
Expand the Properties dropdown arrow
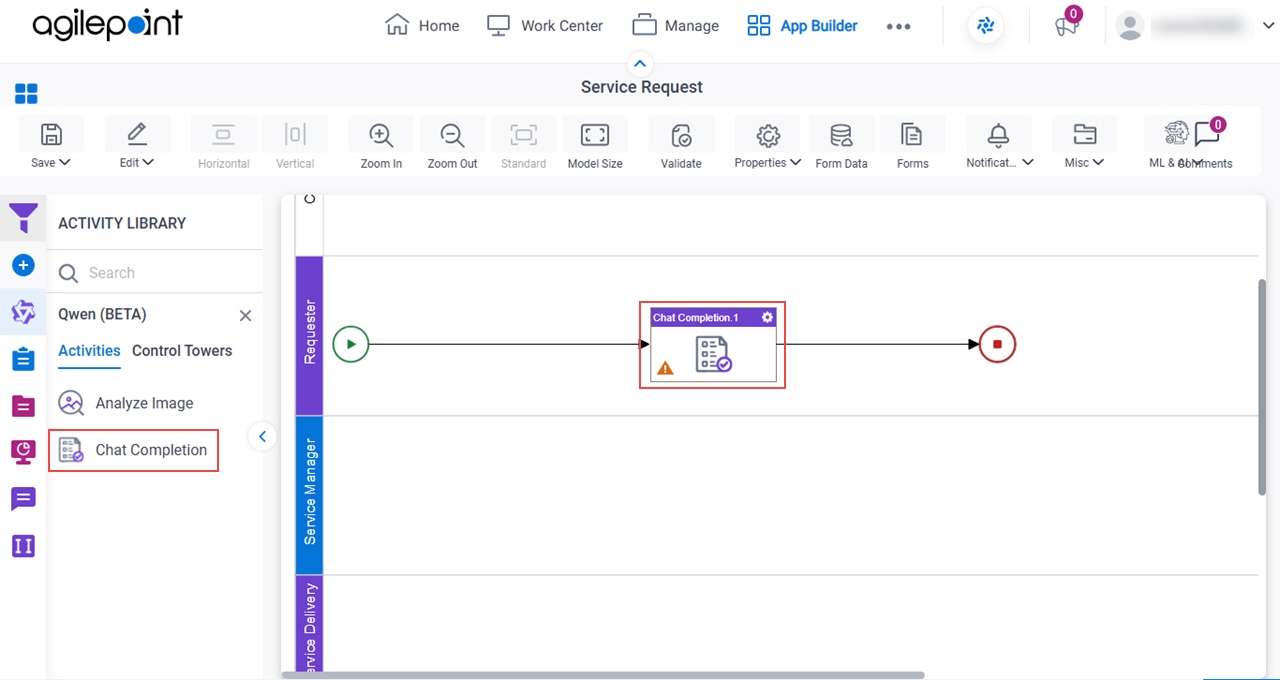coord(795,162)
